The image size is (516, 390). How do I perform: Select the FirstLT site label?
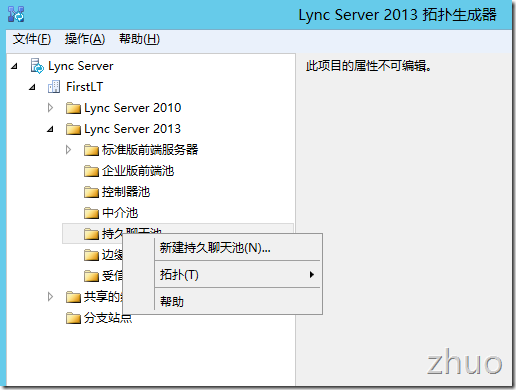pos(84,87)
